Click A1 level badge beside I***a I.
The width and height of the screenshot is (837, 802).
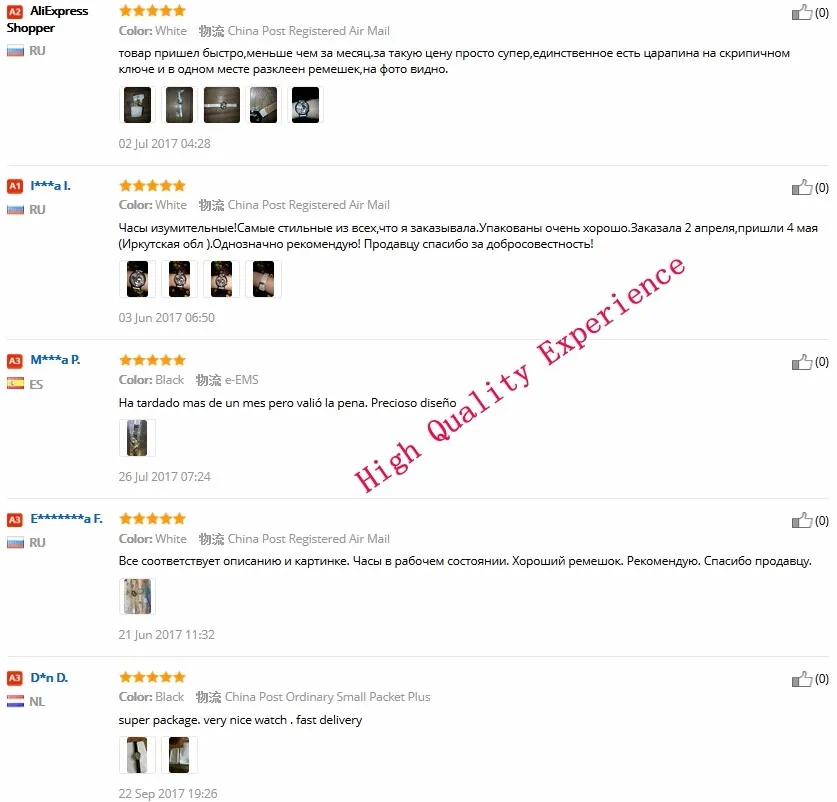pos(15,186)
